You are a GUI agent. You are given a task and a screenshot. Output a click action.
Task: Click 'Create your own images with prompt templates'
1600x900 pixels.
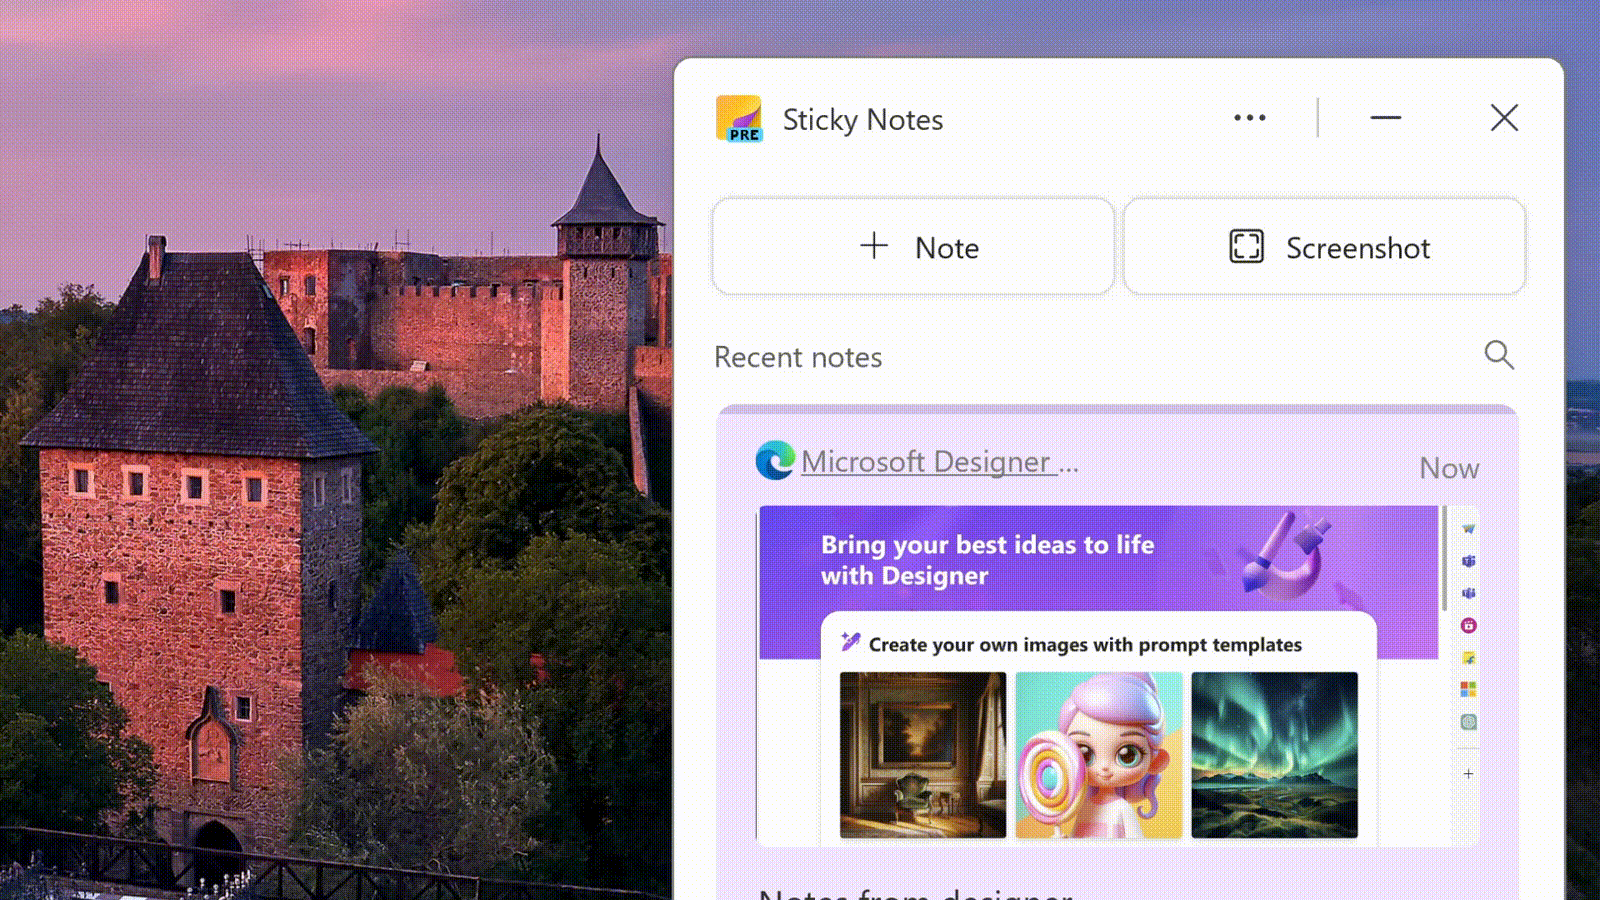click(1085, 645)
